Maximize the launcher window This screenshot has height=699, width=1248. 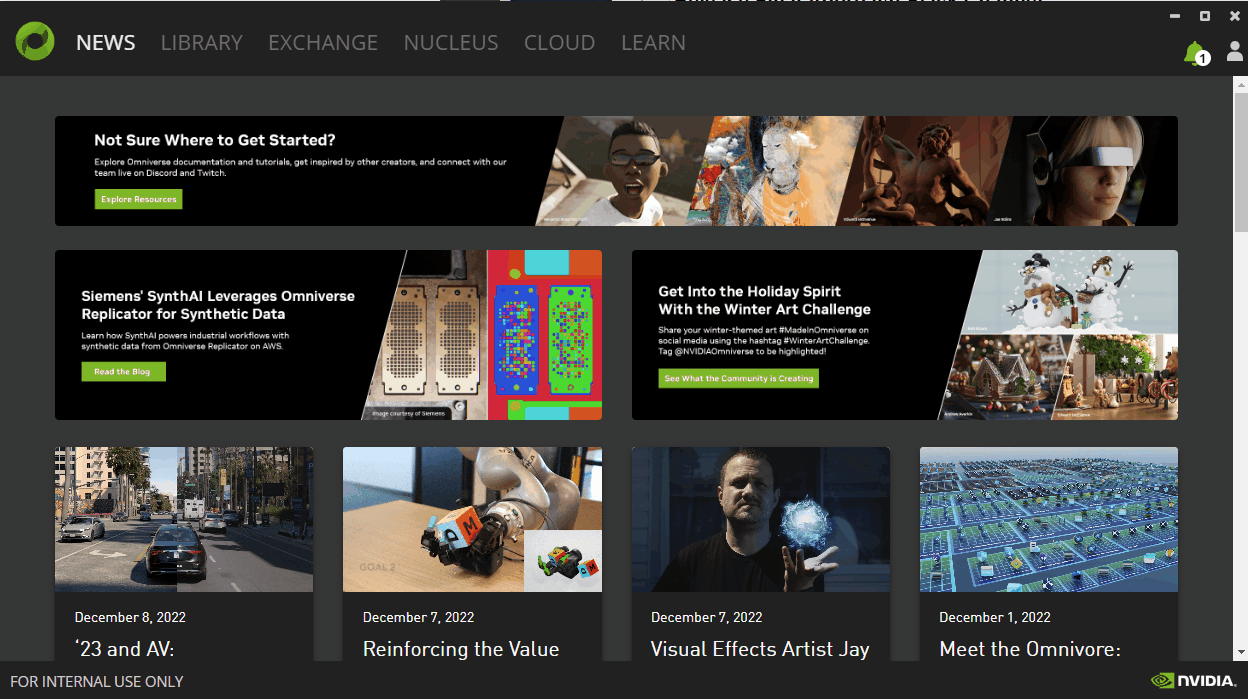click(x=1205, y=16)
